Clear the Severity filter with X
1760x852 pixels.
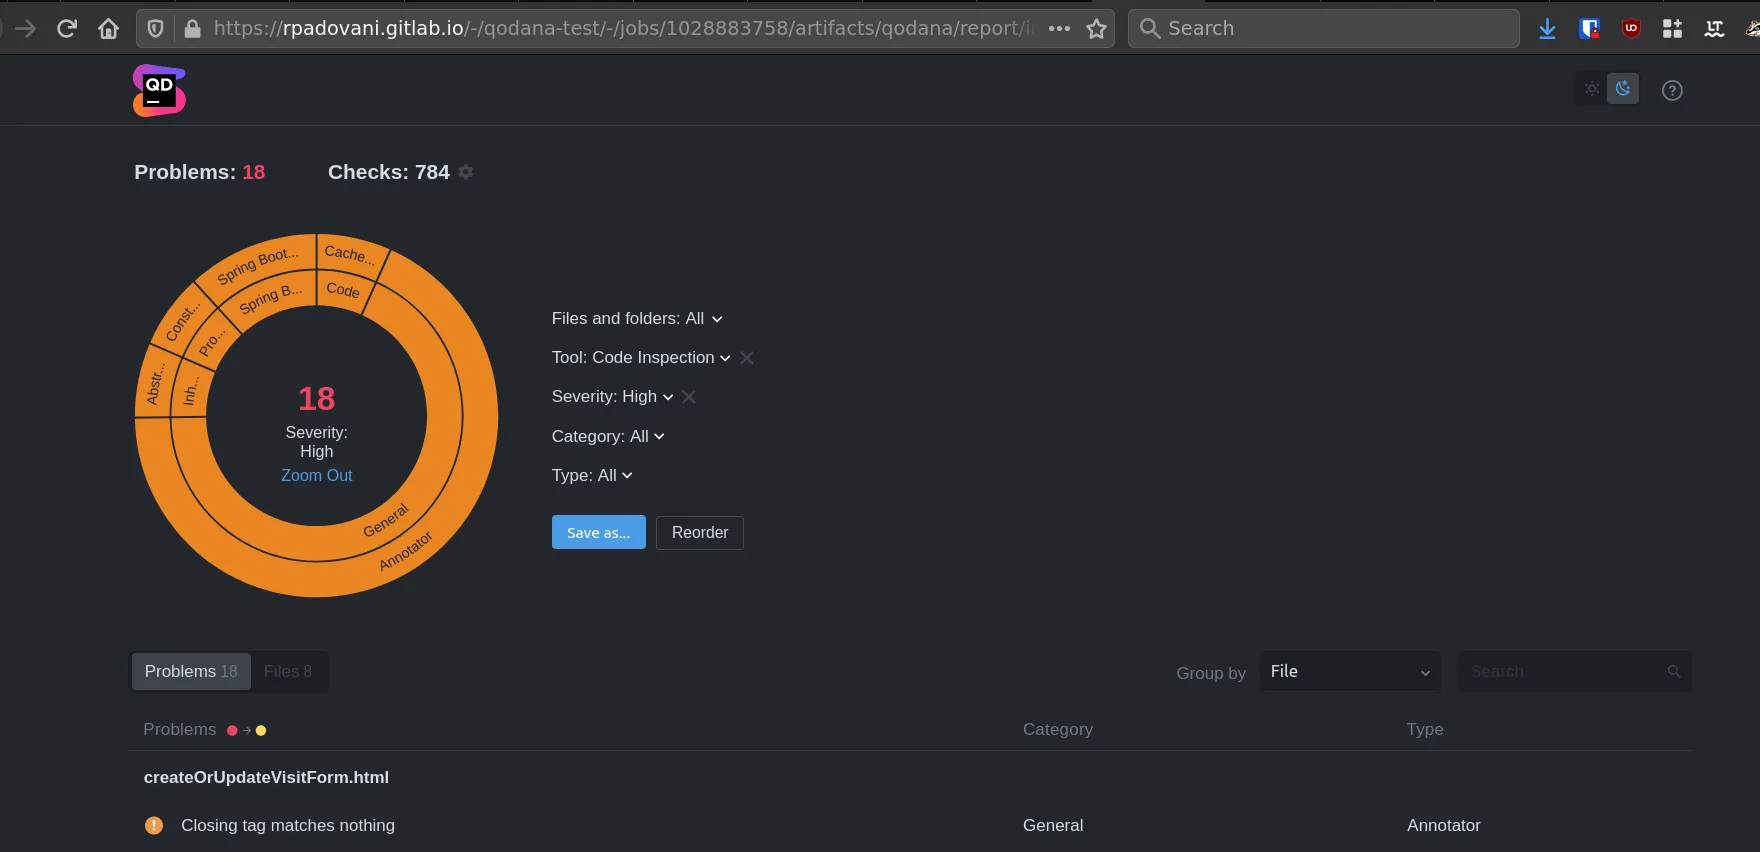689,397
